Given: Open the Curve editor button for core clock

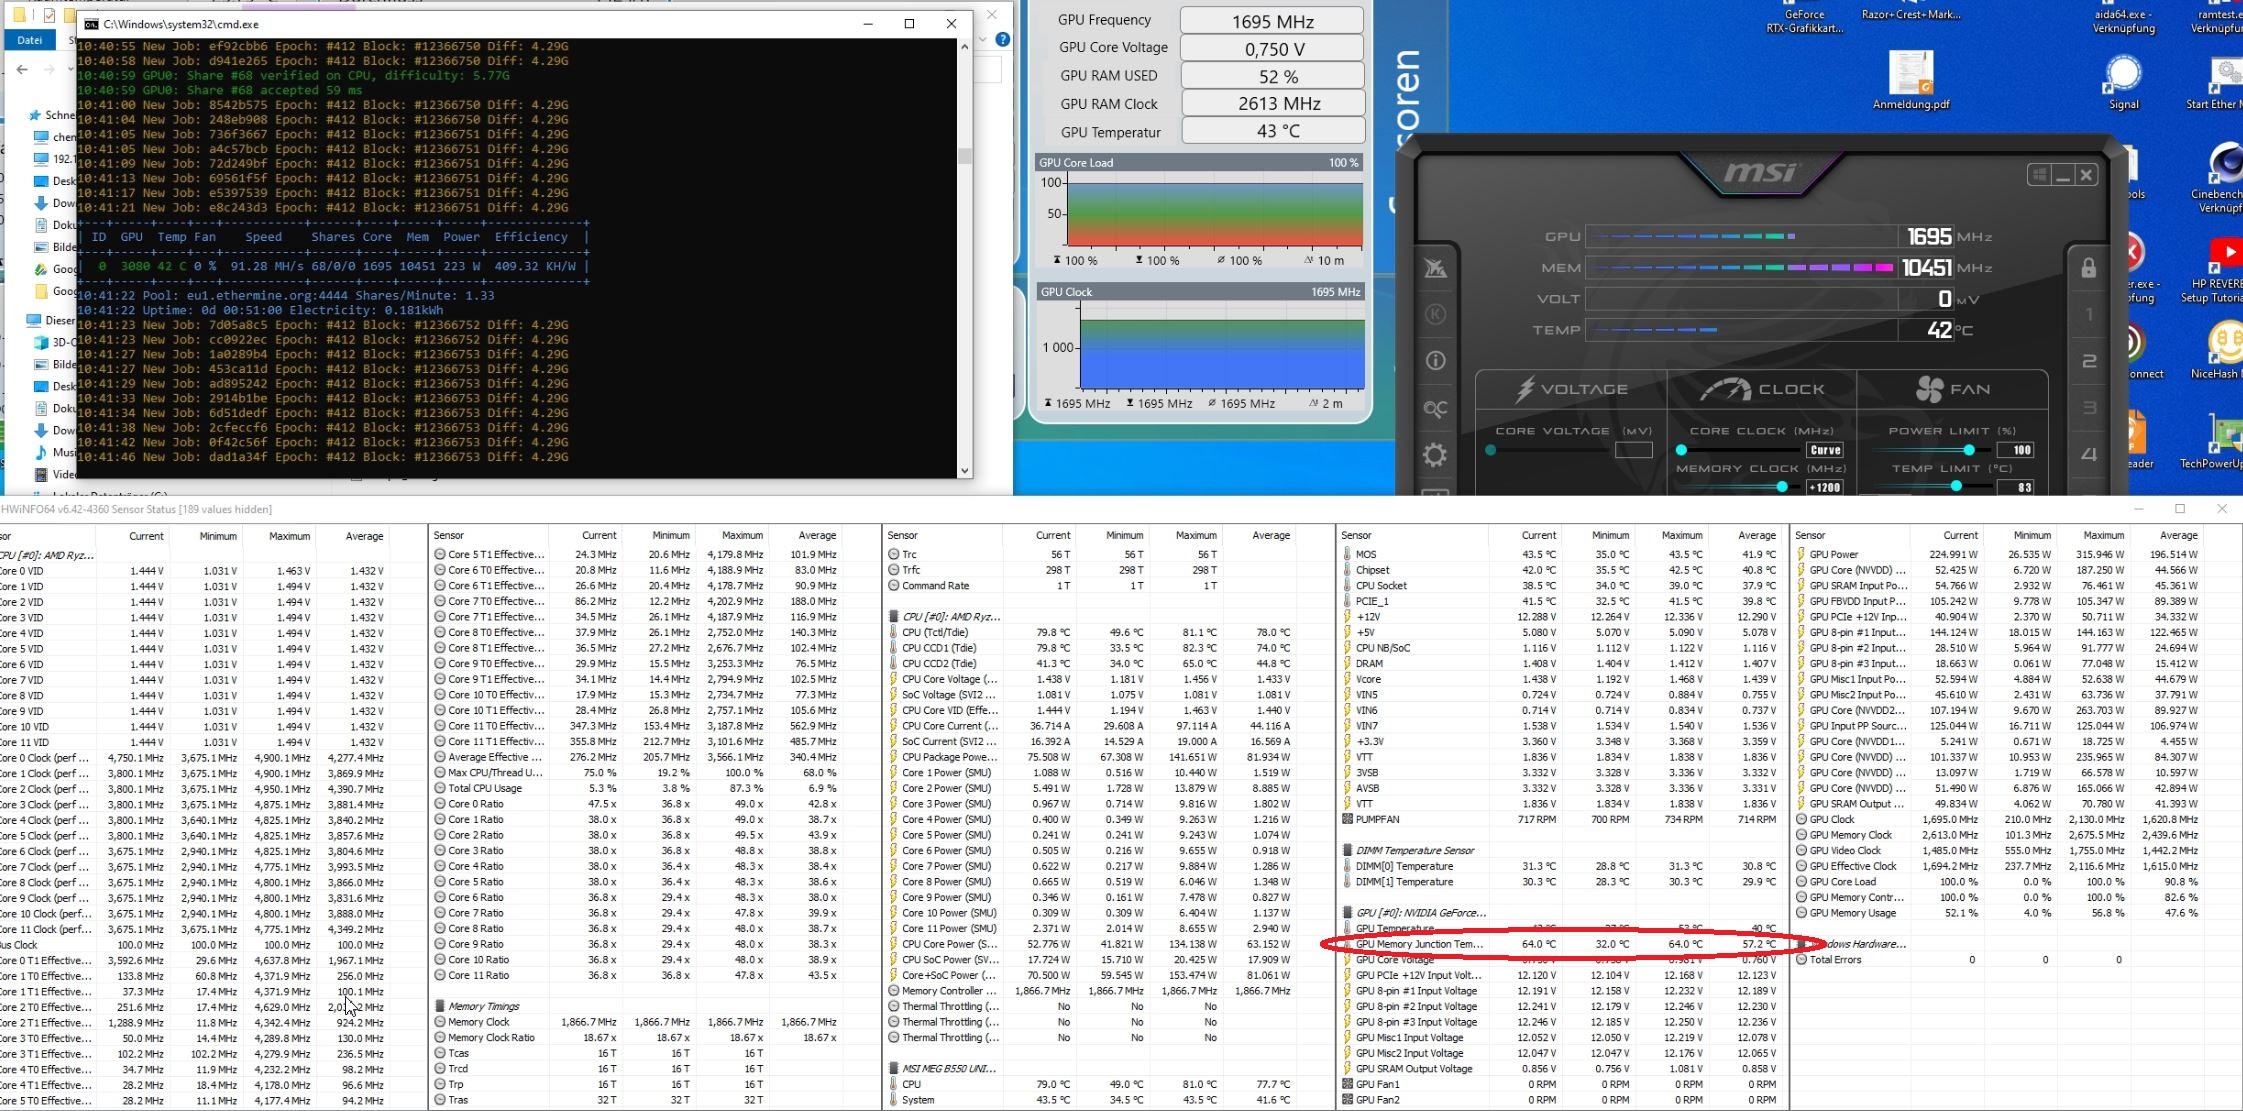Looking at the screenshot, I should click(1825, 450).
